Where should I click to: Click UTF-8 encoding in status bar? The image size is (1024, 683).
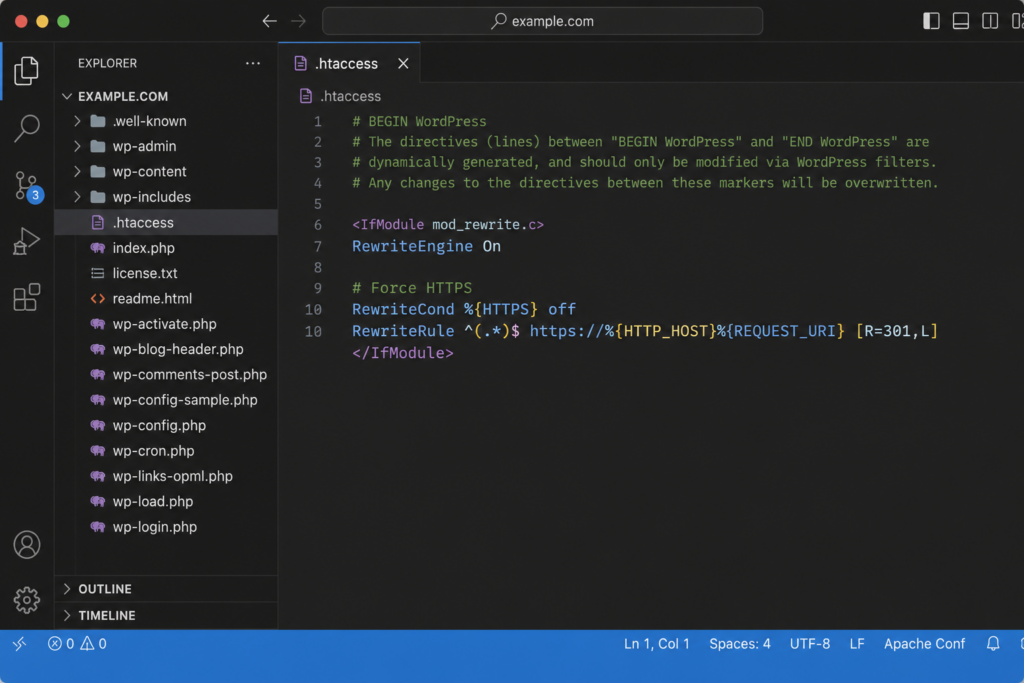click(x=810, y=644)
